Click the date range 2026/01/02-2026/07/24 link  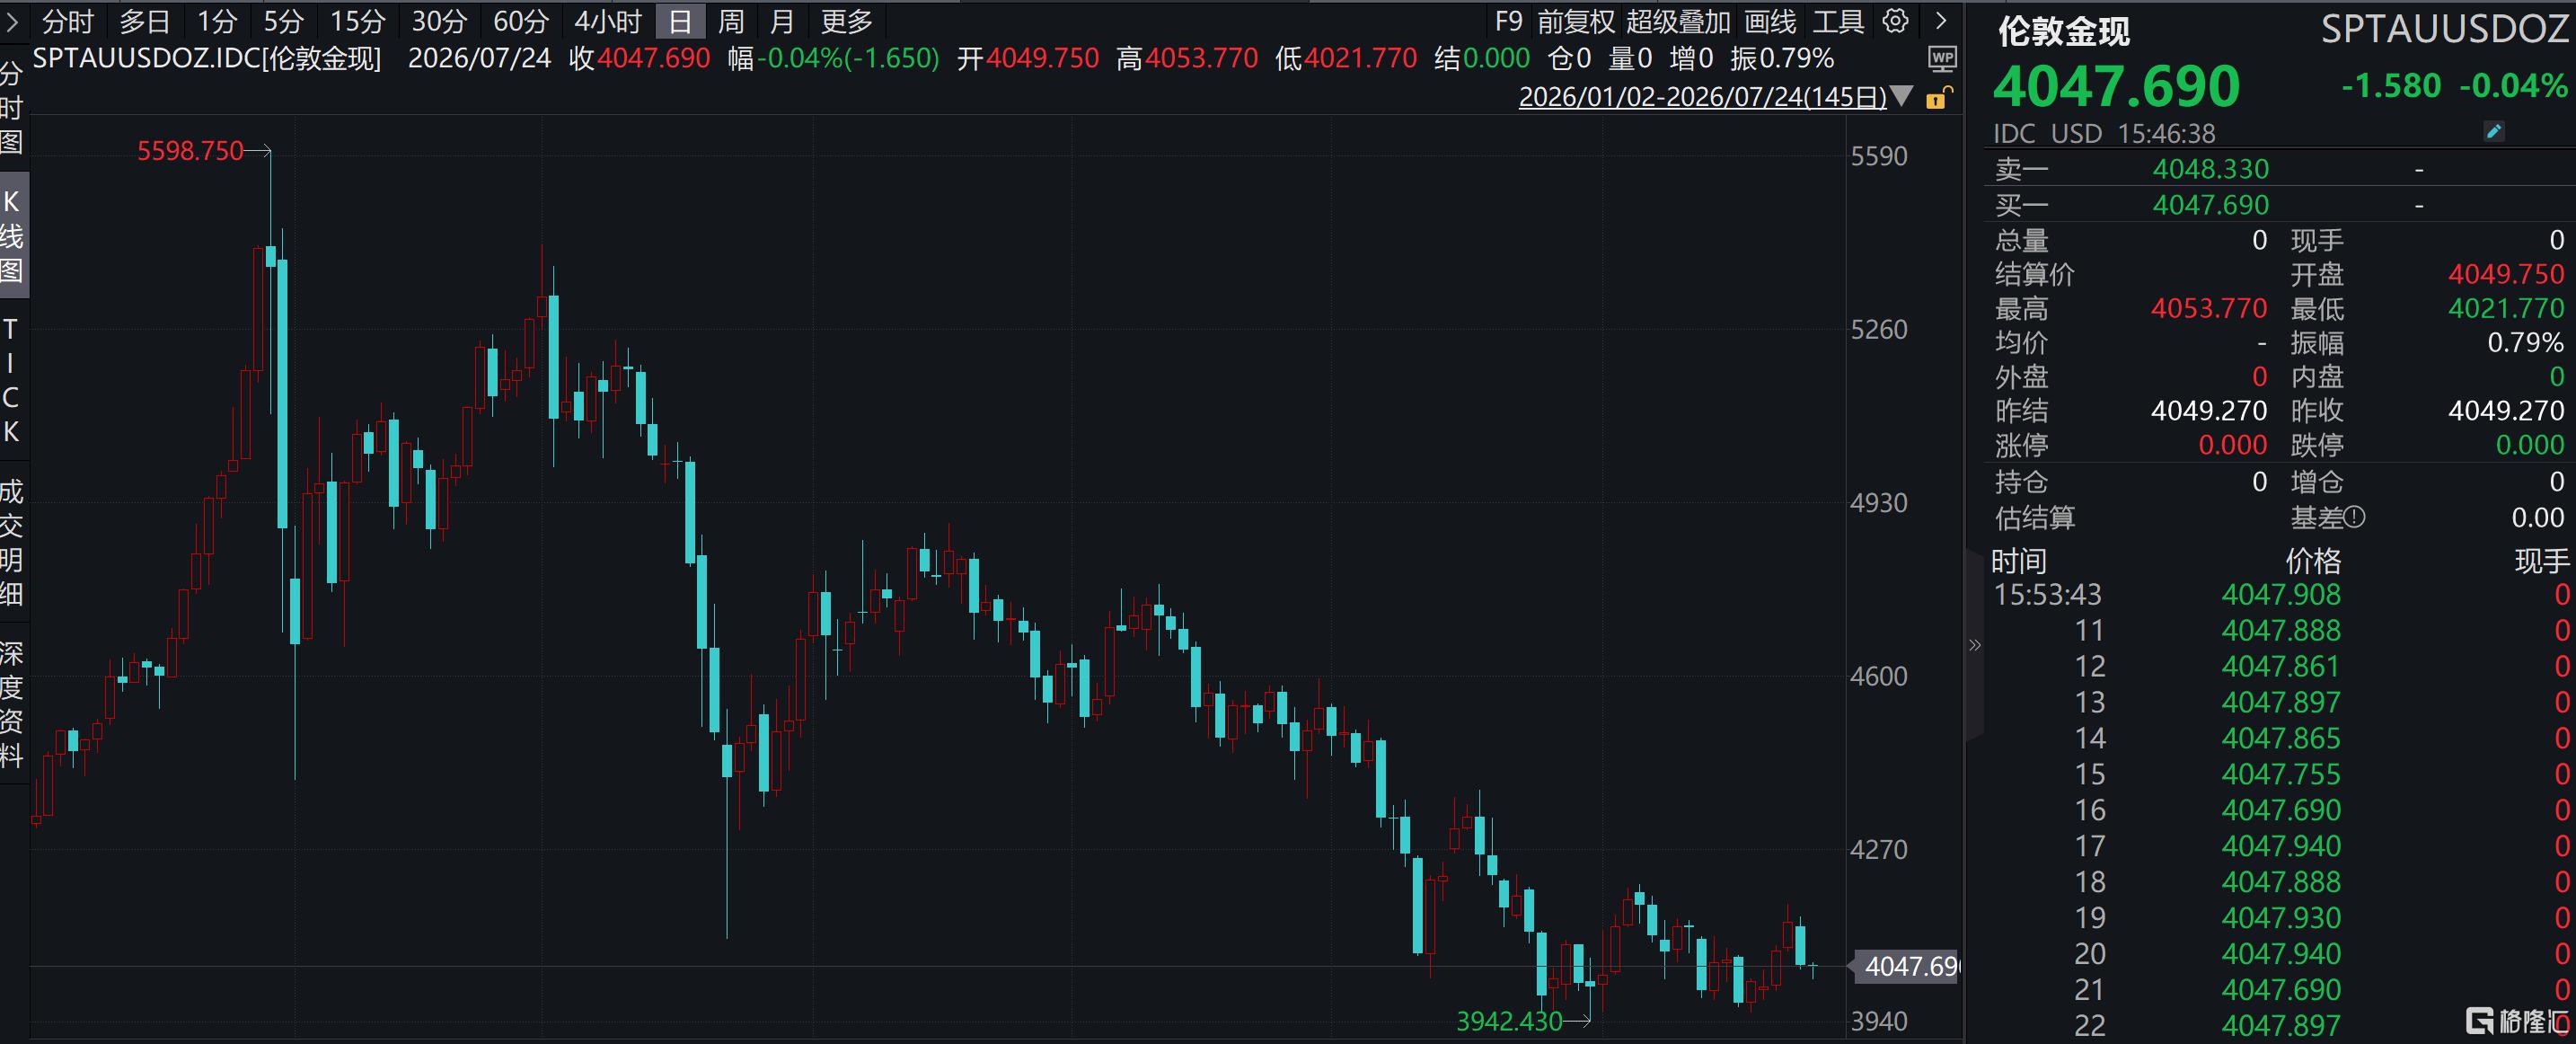pos(1702,97)
